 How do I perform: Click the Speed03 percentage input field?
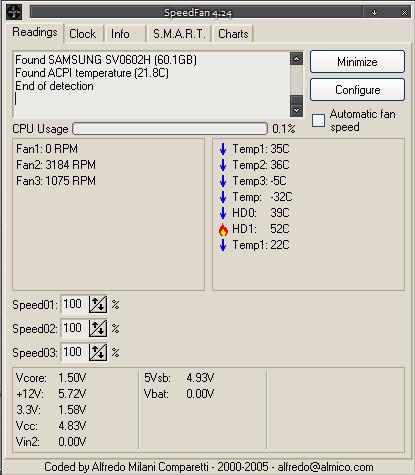75,352
